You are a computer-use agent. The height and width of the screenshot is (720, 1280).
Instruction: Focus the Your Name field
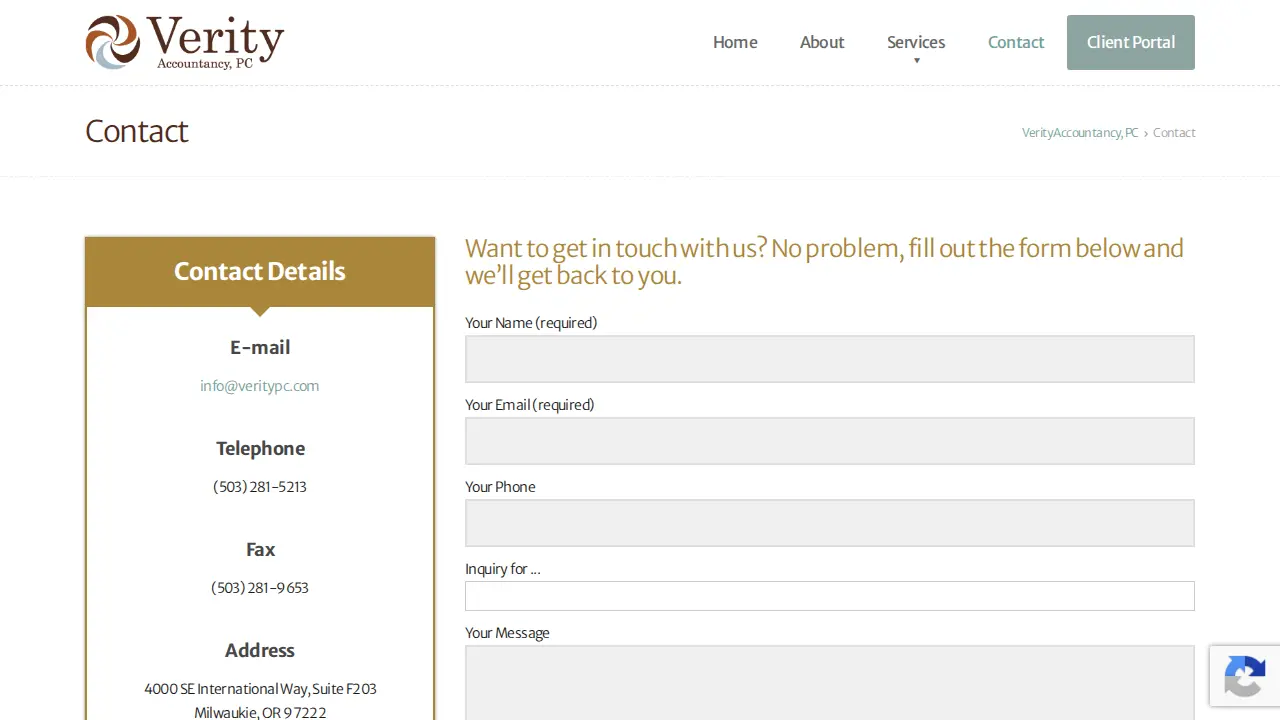coord(830,359)
